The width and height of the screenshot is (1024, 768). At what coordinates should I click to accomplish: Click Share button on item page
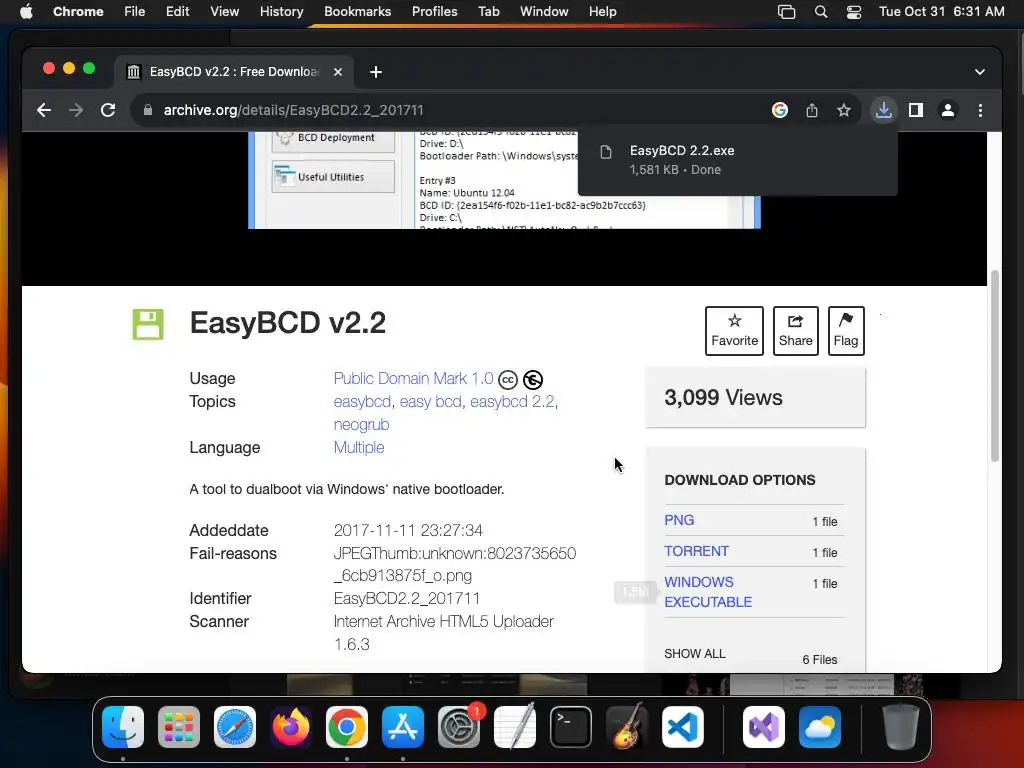click(x=795, y=330)
